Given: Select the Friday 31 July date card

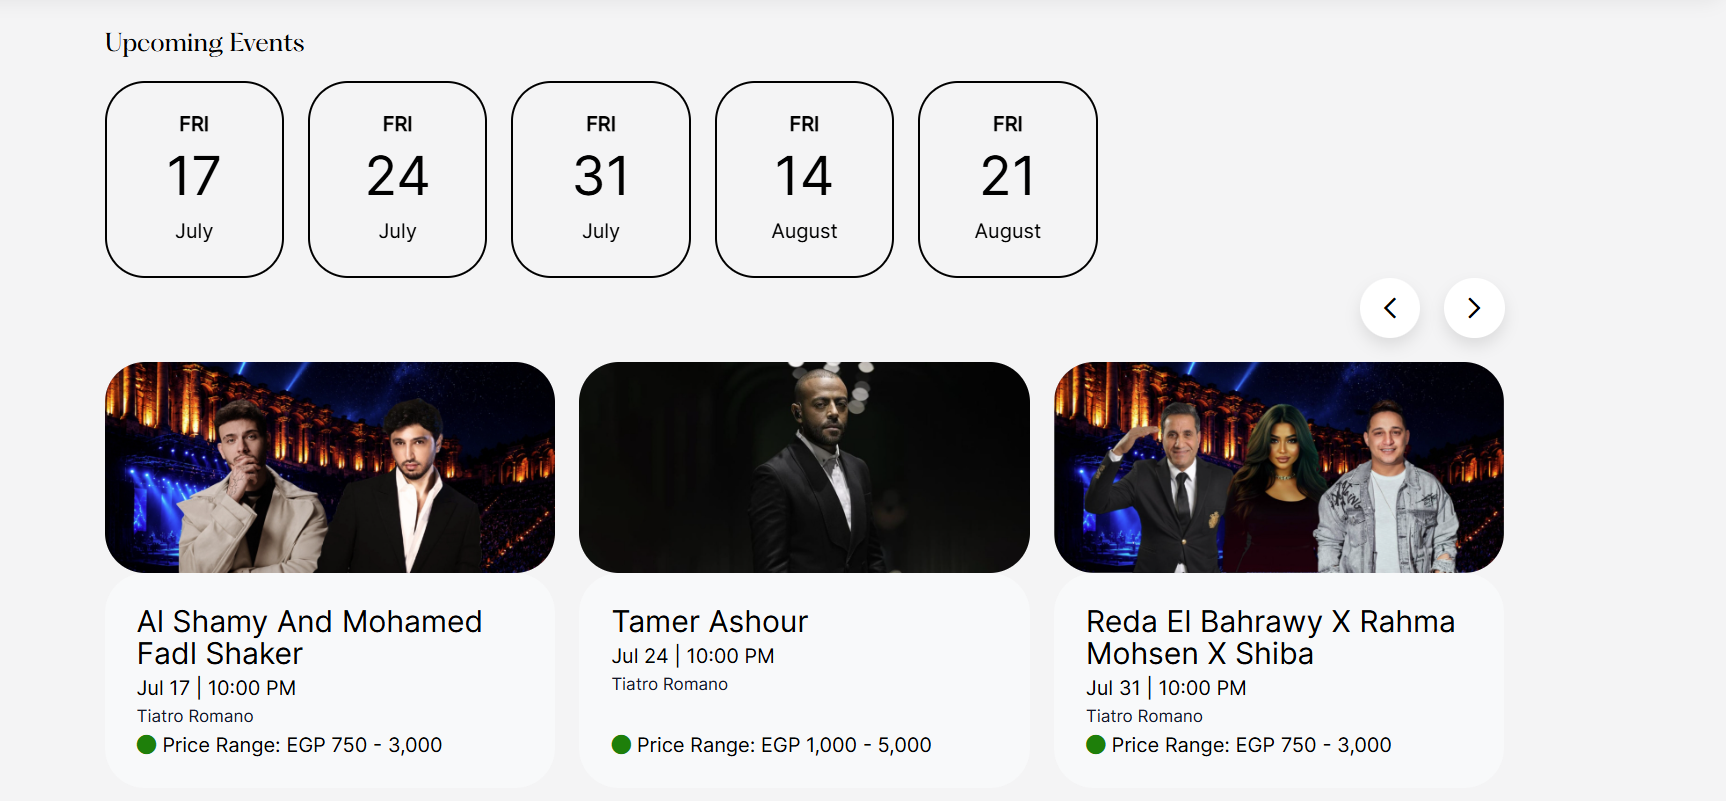Looking at the screenshot, I should pos(601,179).
